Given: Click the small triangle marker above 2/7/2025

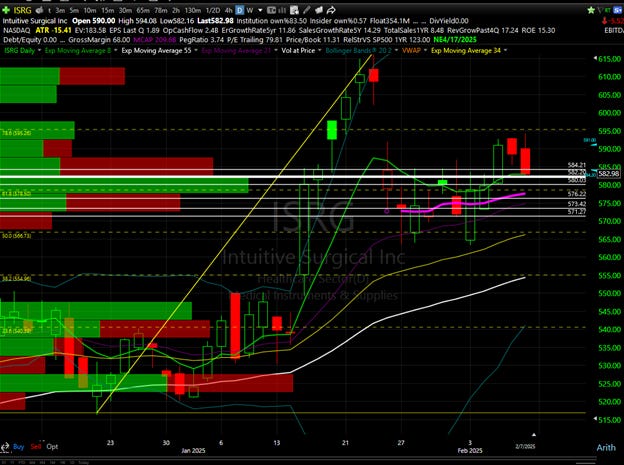Looking at the screenshot, I should pyautogui.click(x=534, y=435).
